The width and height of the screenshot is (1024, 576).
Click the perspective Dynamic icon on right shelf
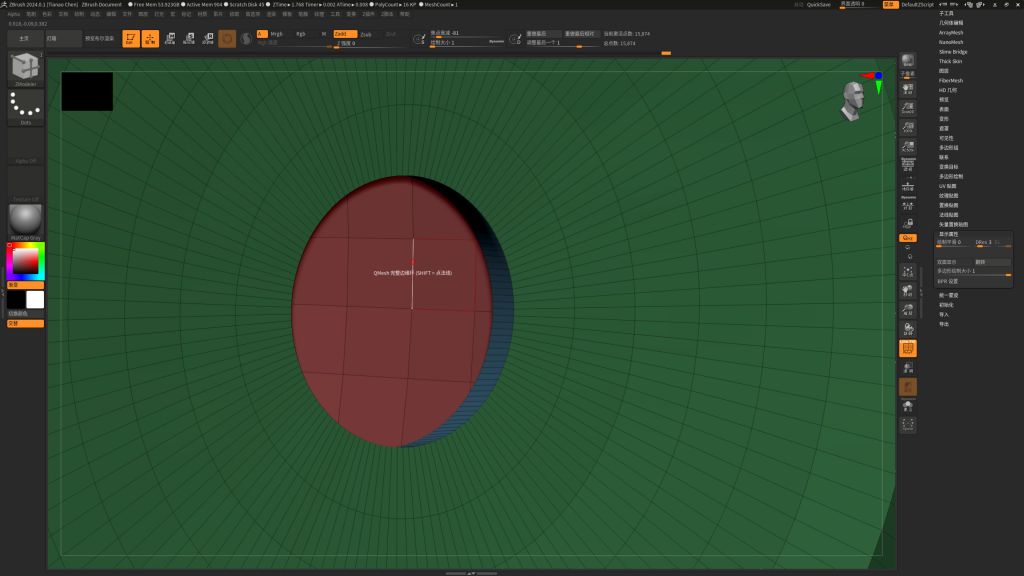(908, 165)
